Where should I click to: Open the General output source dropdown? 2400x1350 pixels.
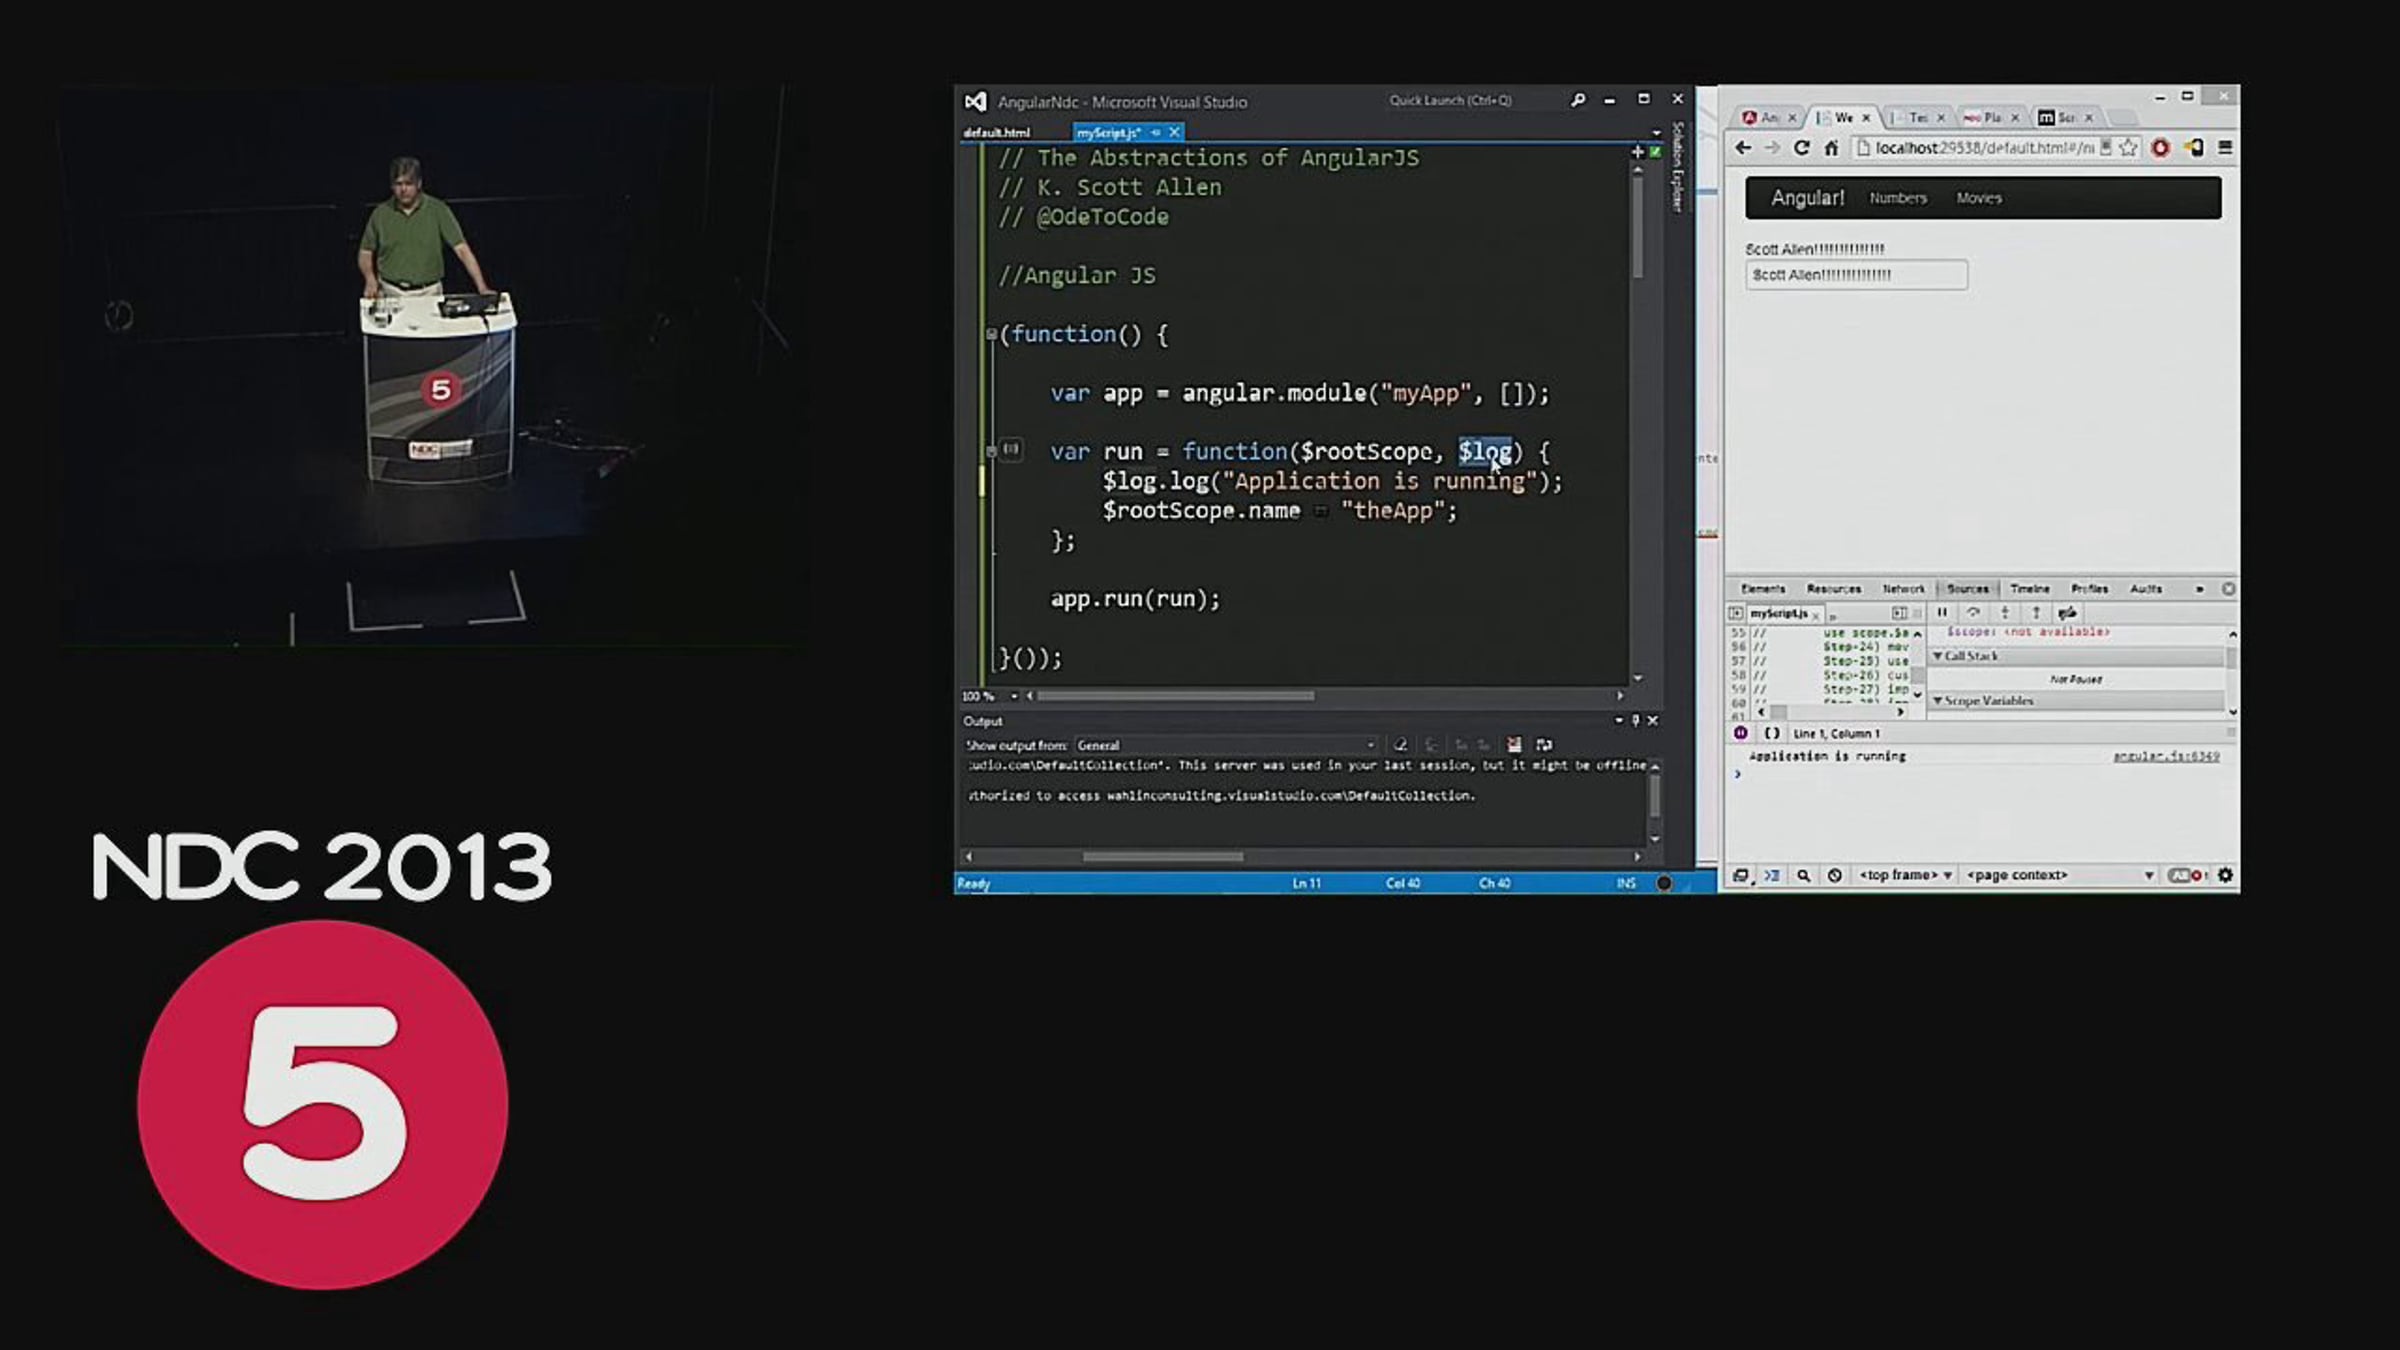pyautogui.click(x=1227, y=745)
